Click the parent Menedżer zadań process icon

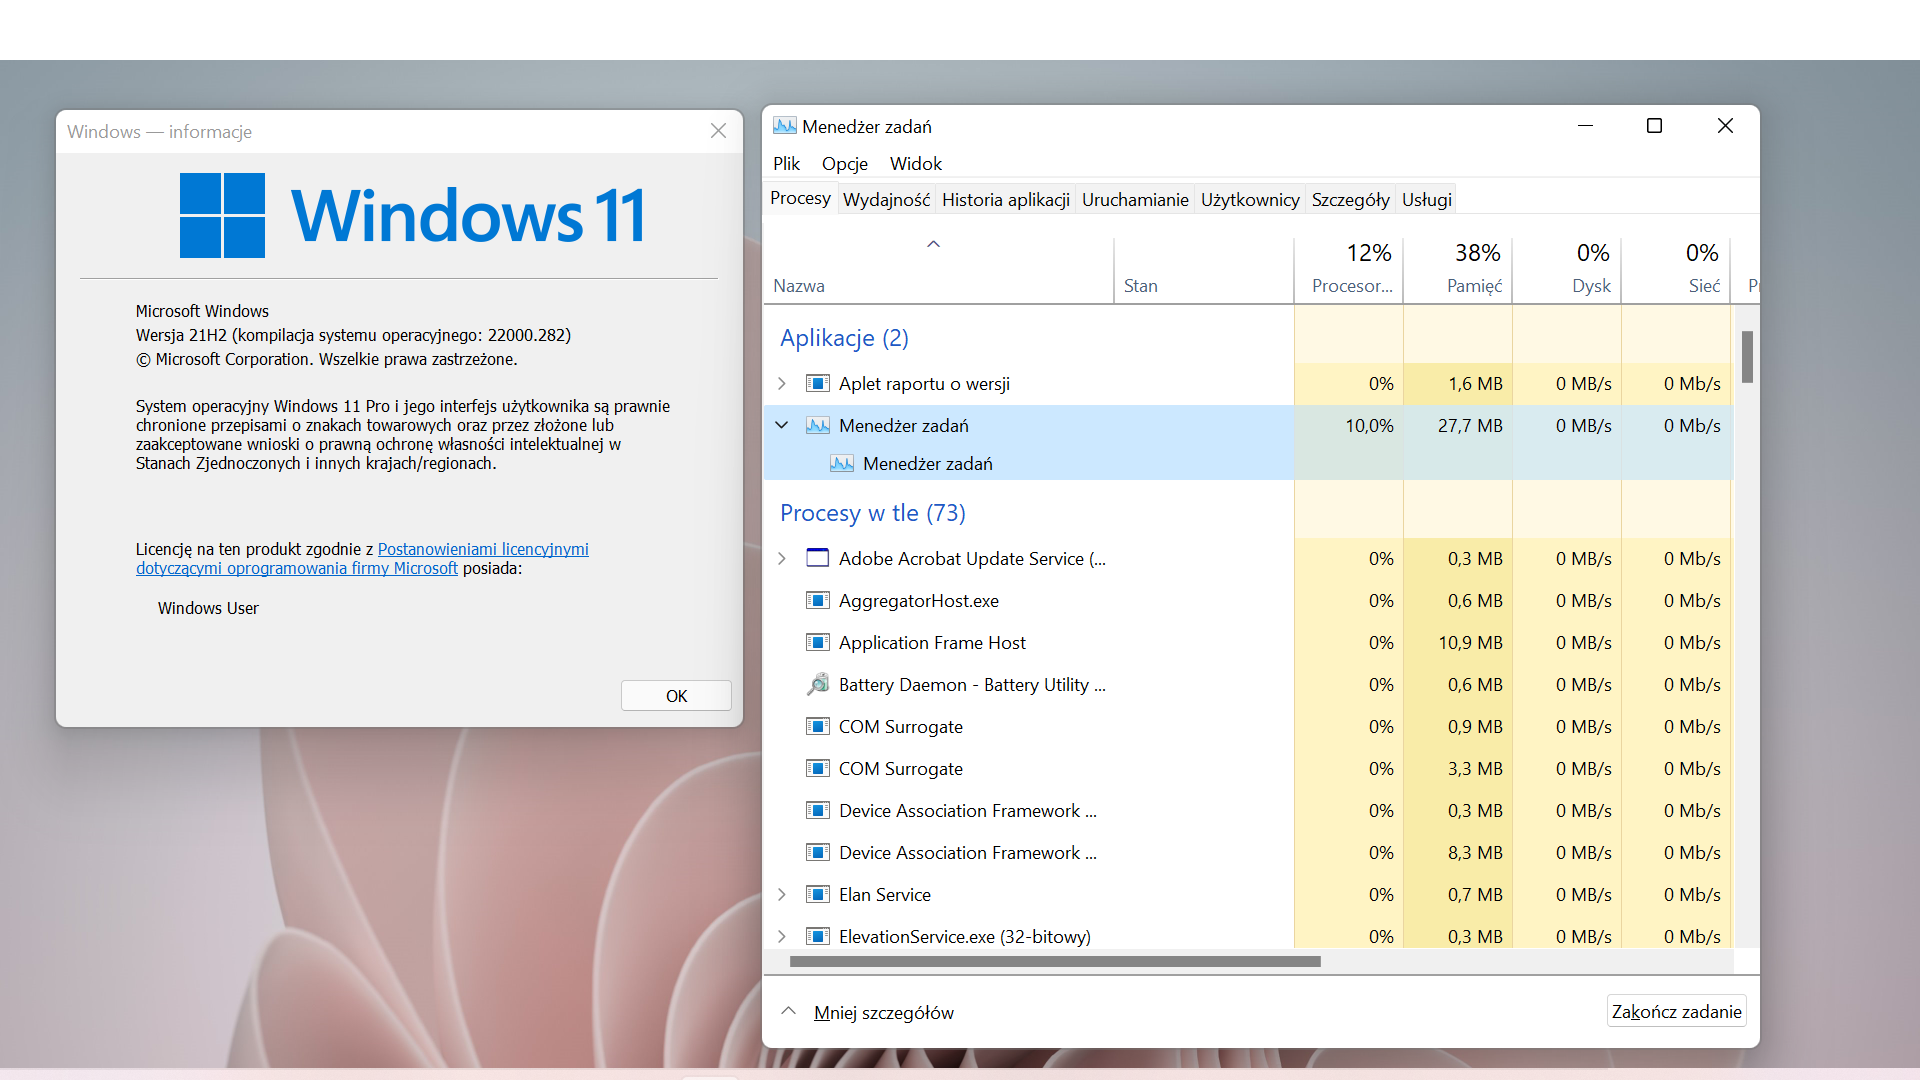[x=818, y=426]
